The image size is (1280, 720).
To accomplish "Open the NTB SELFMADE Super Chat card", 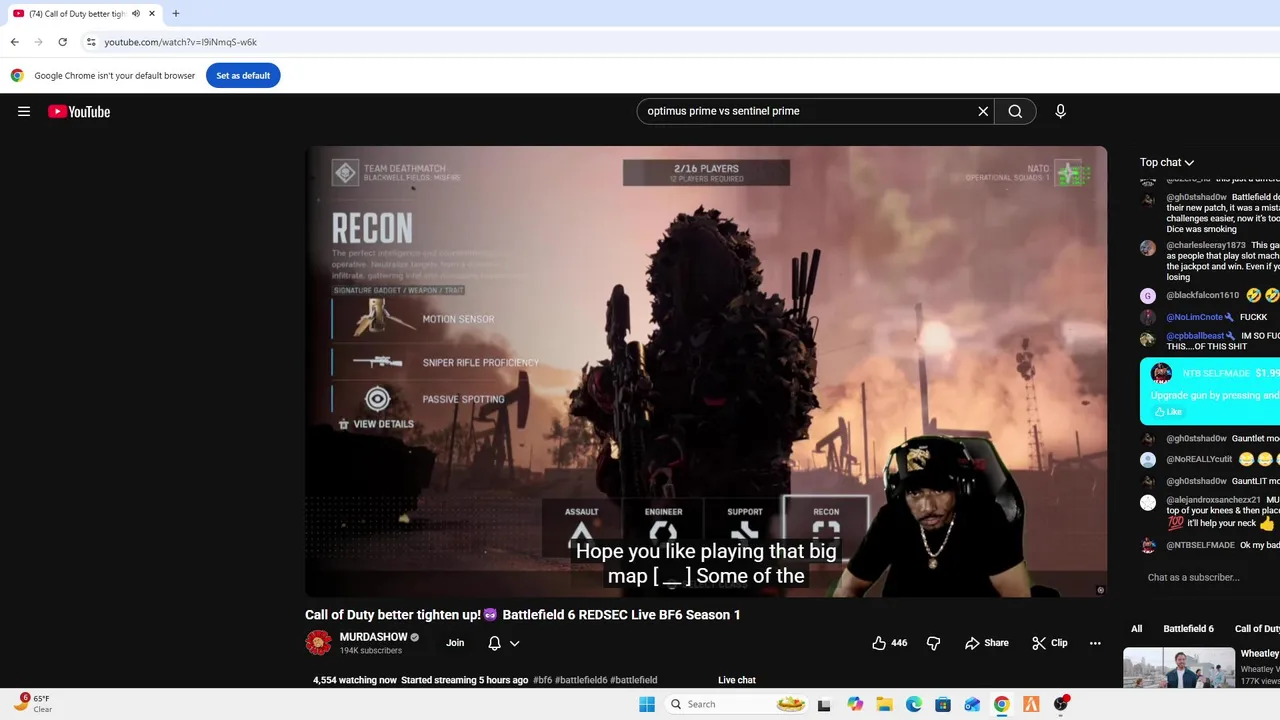I will click(1210, 391).
